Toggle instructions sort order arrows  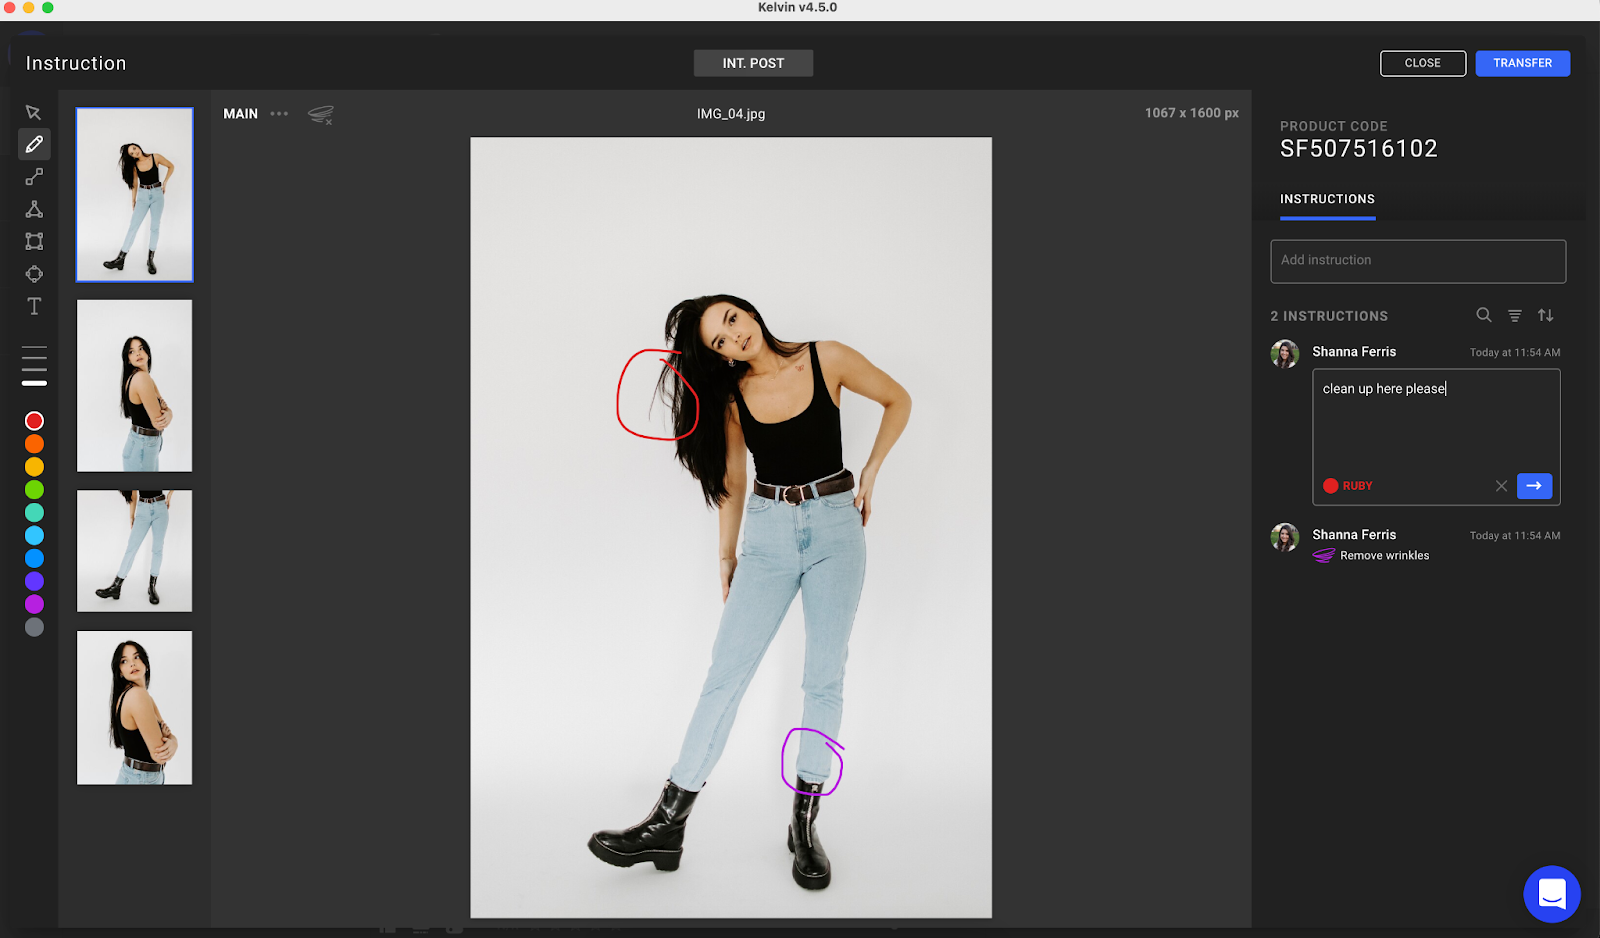[x=1546, y=315]
